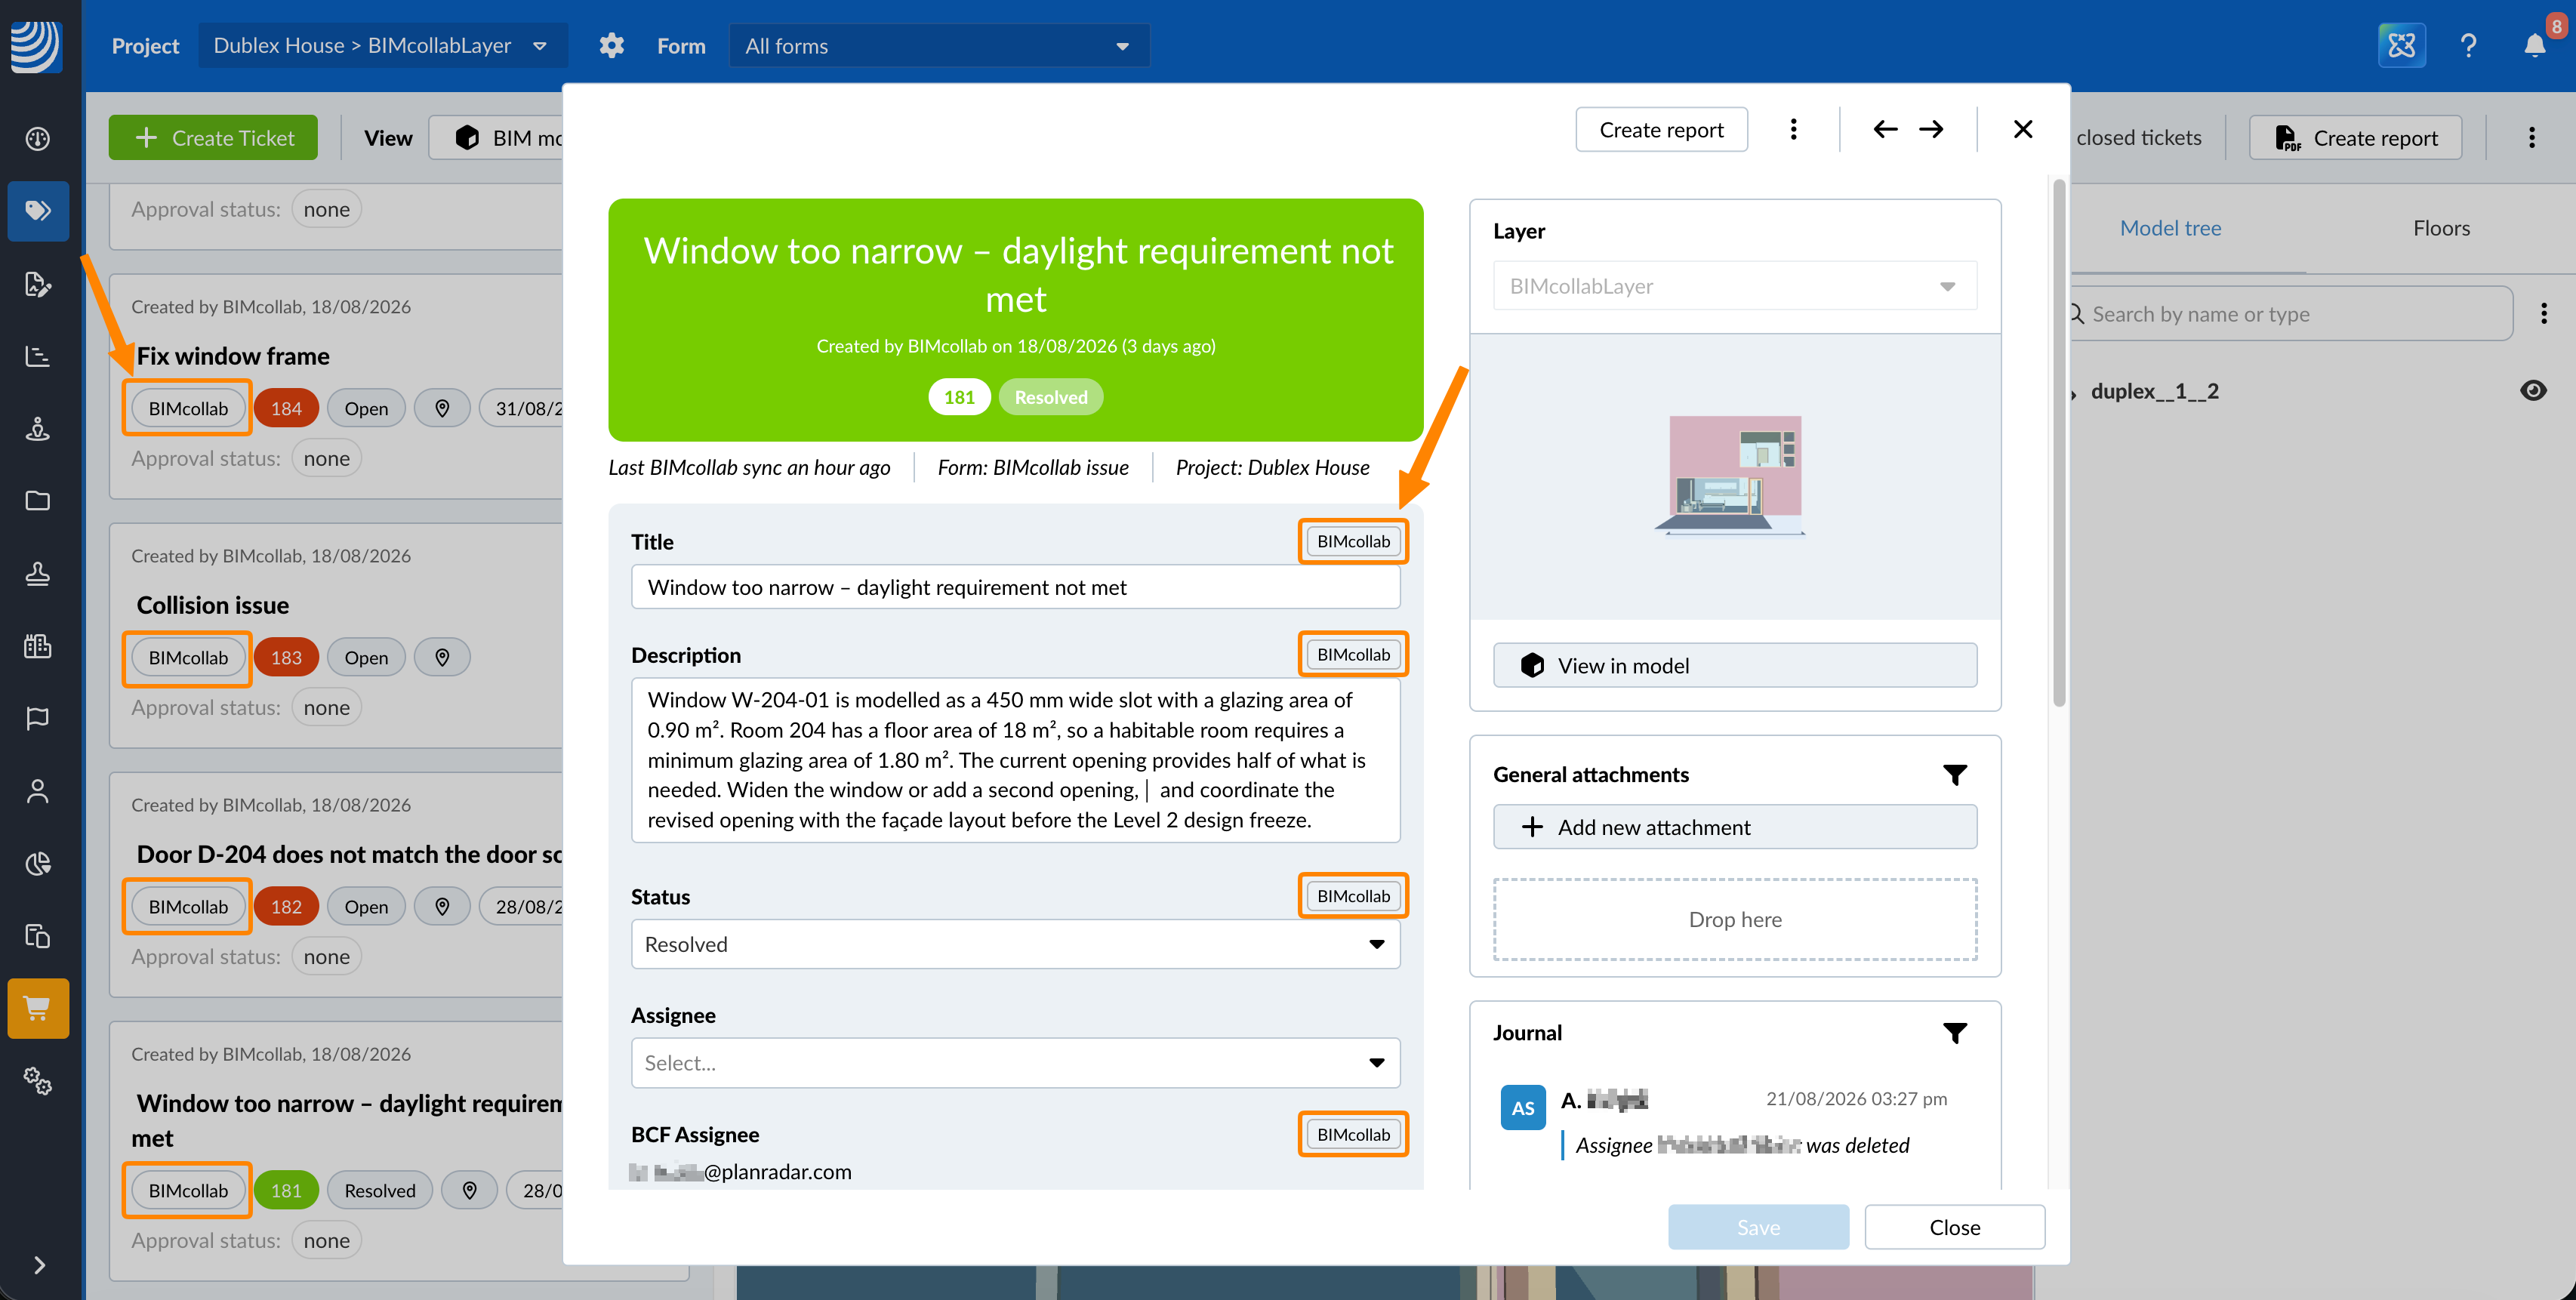Open the Layer BIMcollabLayer dropdown
The image size is (2576, 1300).
click(x=1735, y=286)
